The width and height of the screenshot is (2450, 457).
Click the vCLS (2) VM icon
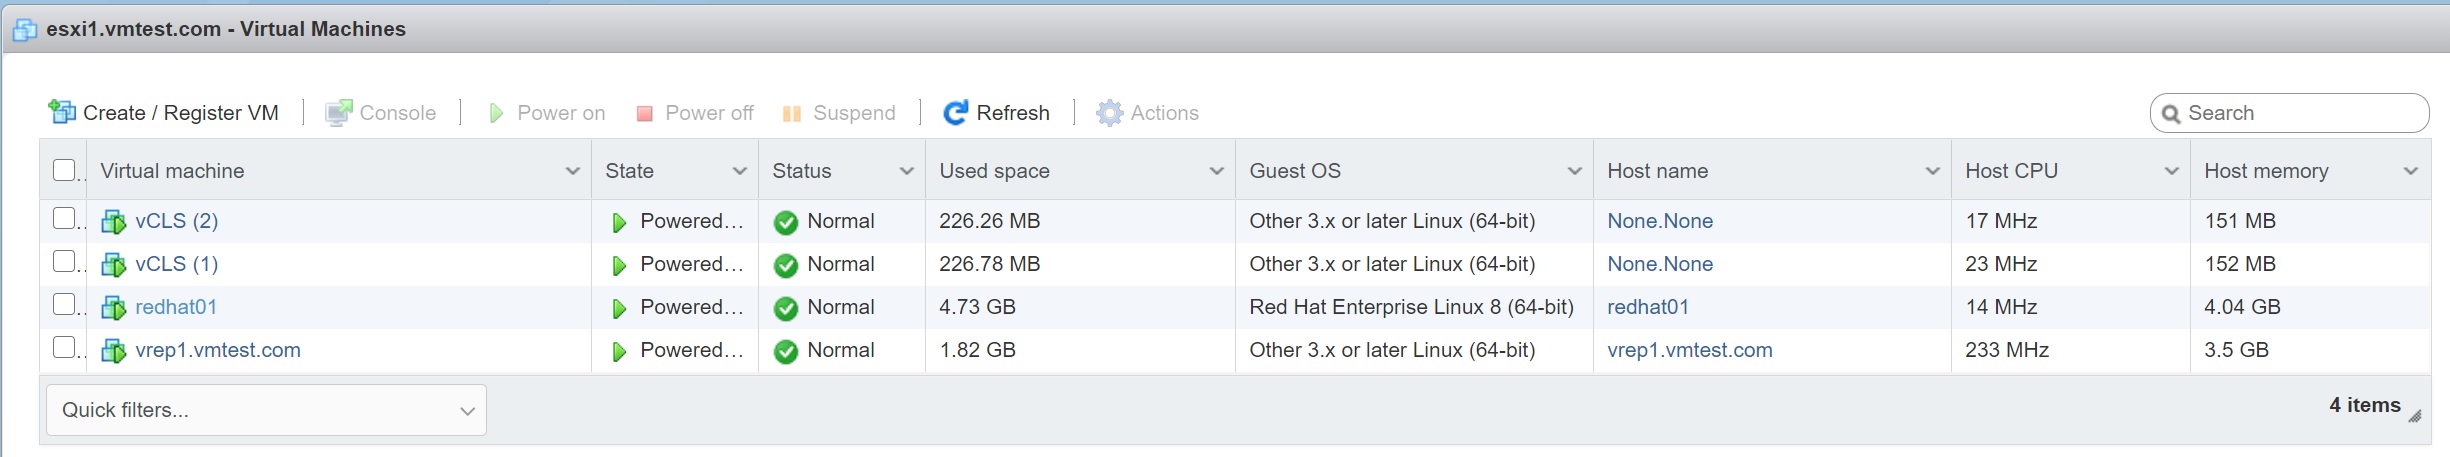click(114, 222)
